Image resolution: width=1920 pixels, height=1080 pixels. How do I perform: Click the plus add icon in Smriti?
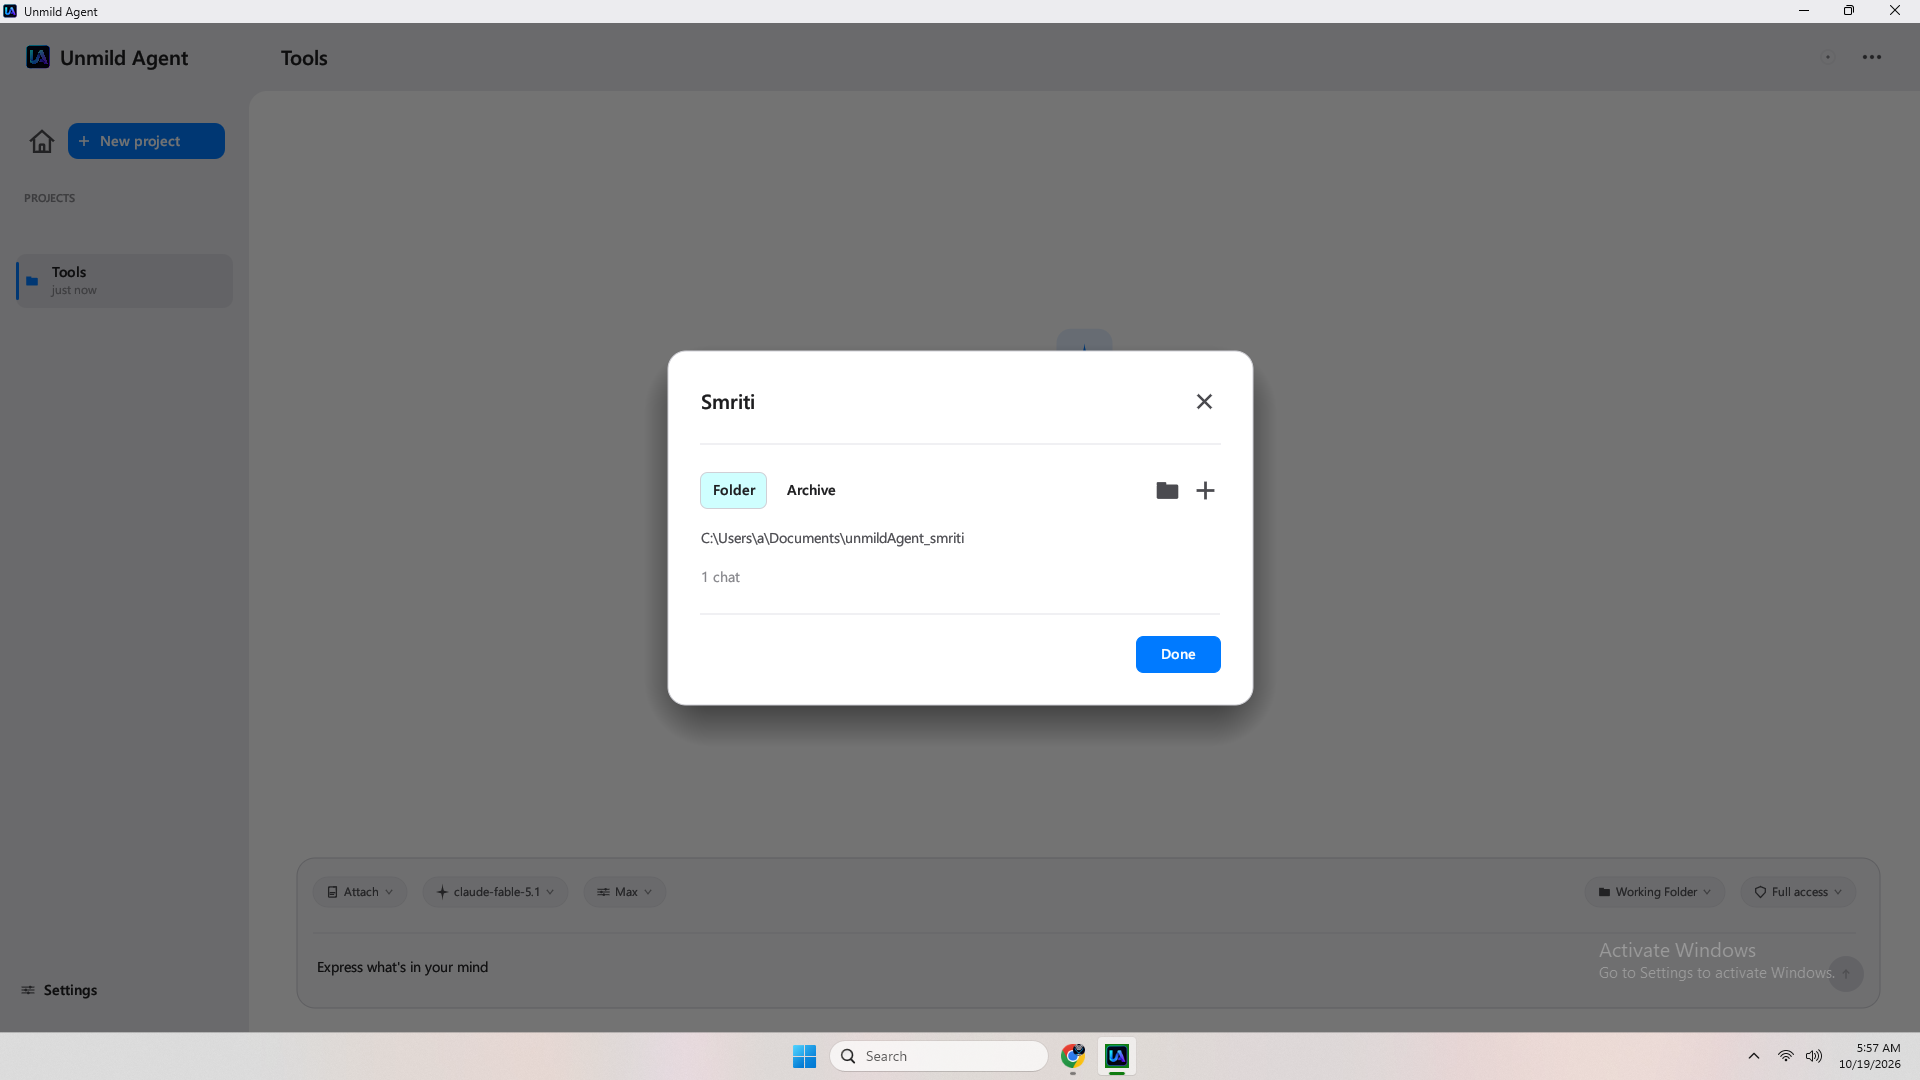[x=1205, y=490]
